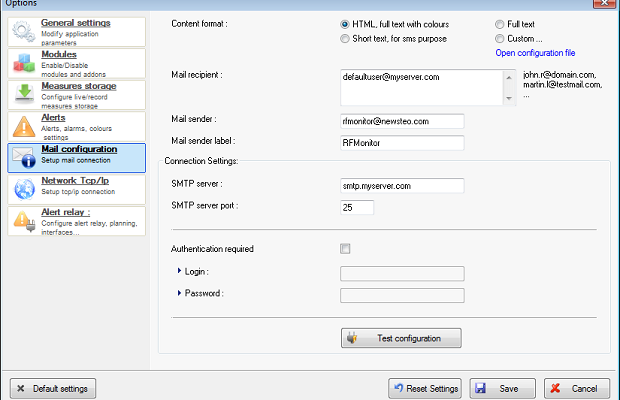This screenshot has height=400, width=620.
Task: Click the plug icon on Test configuration
Action: (352, 338)
